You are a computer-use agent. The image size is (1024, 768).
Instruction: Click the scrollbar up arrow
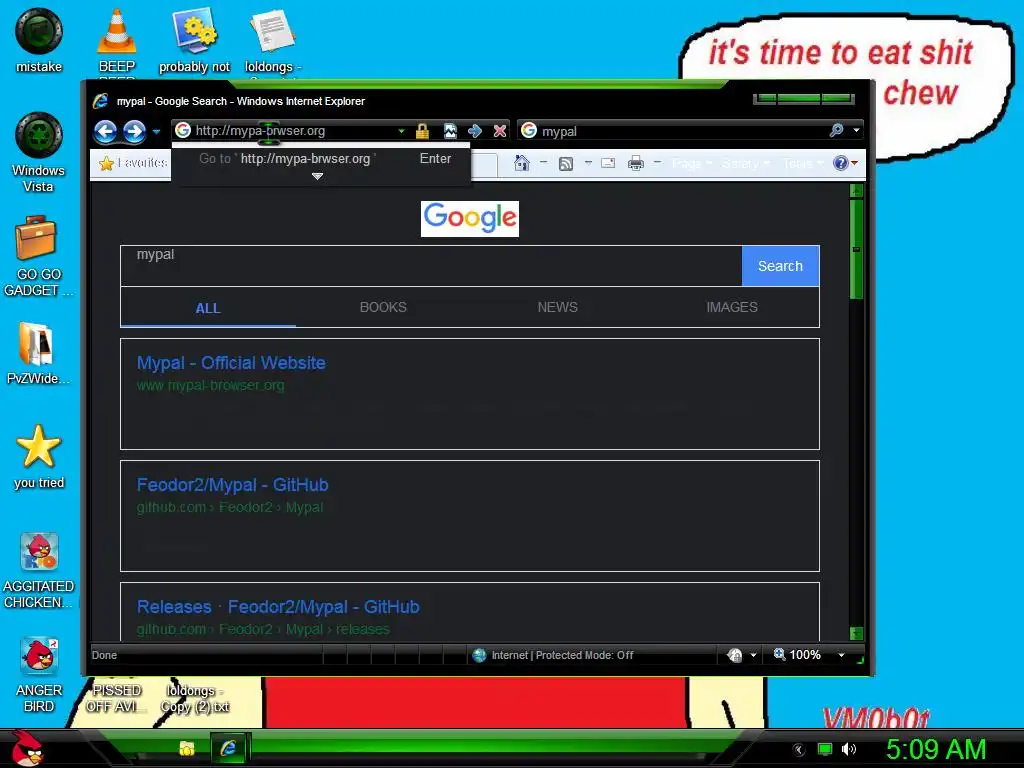(856, 191)
